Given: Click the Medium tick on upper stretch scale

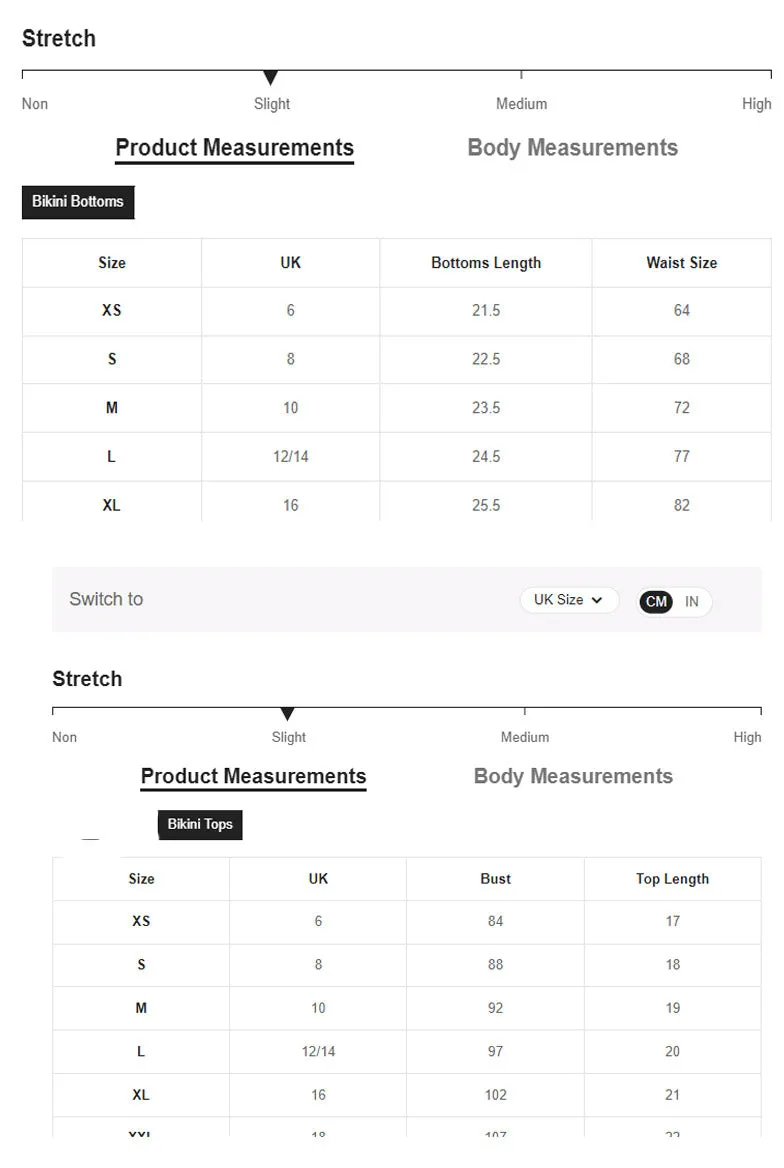Looking at the screenshot, I should tap(521, 74).
